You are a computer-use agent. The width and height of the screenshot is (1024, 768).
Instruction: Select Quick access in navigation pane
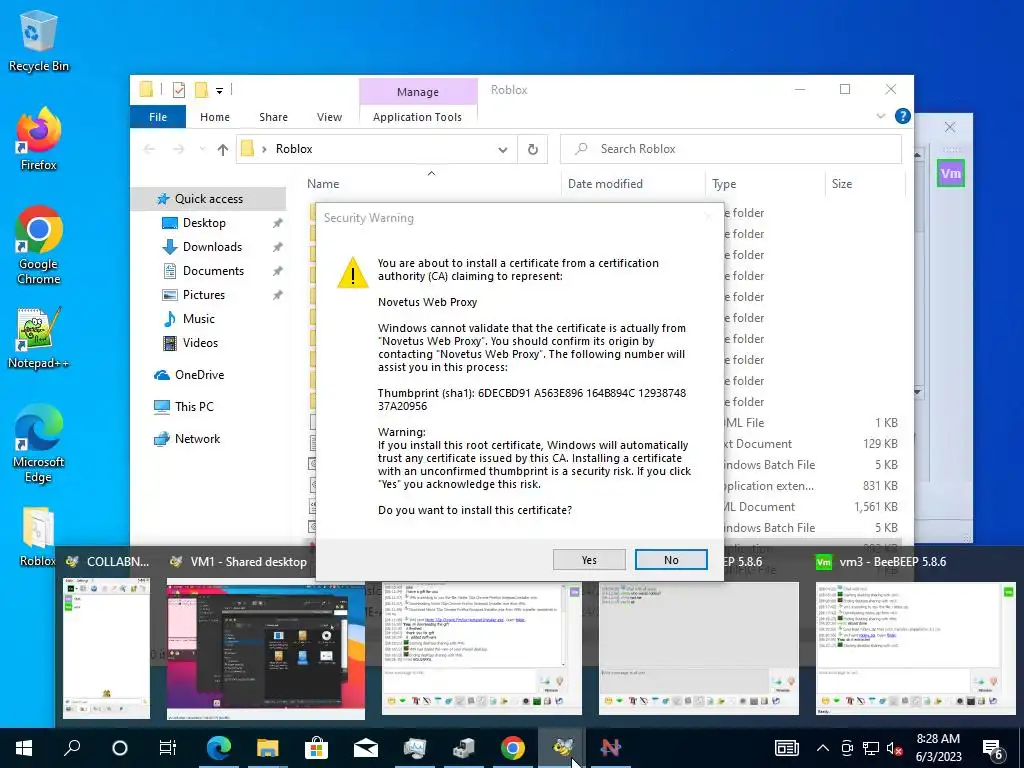tap(208, 199)
